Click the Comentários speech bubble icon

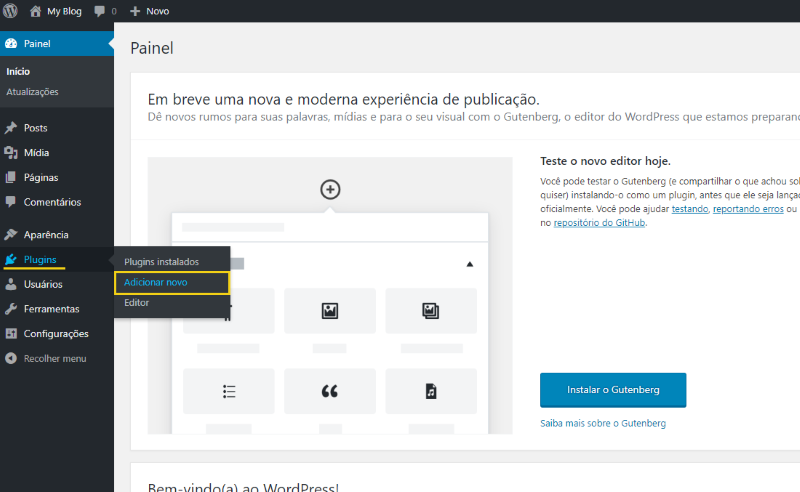(11, 202)
